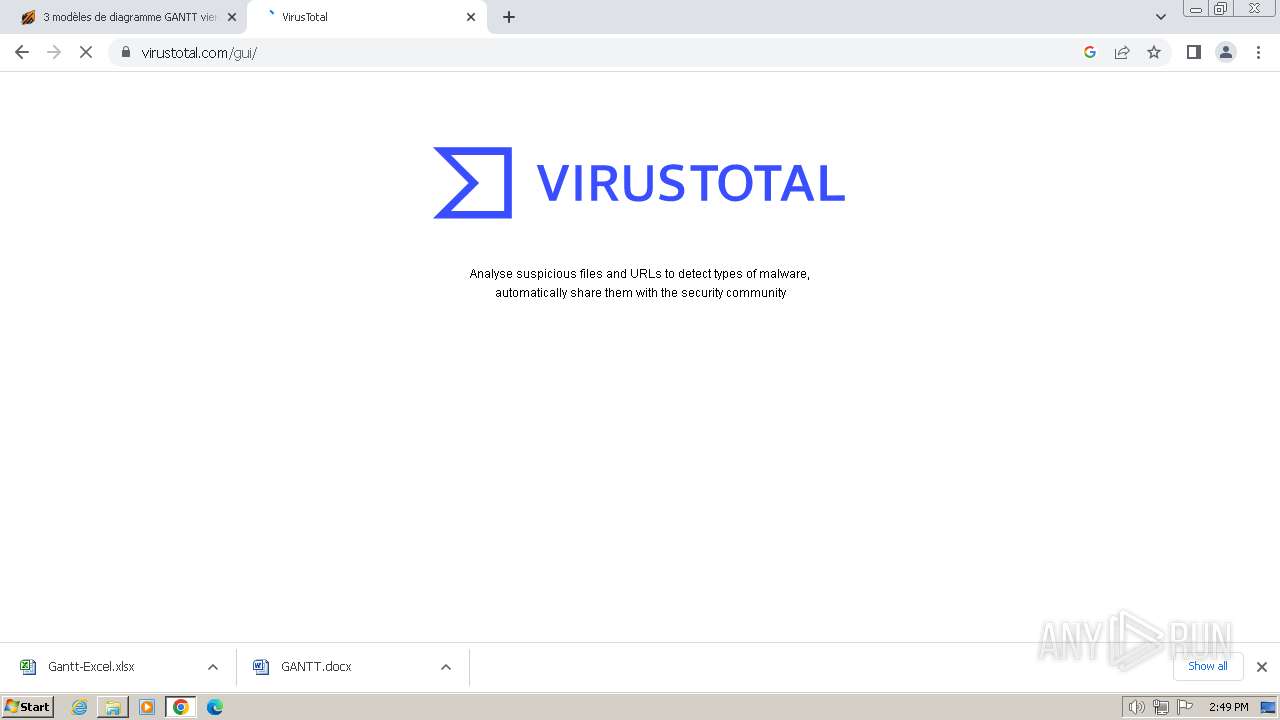Click the volume tray icon

coord(1136,707)
